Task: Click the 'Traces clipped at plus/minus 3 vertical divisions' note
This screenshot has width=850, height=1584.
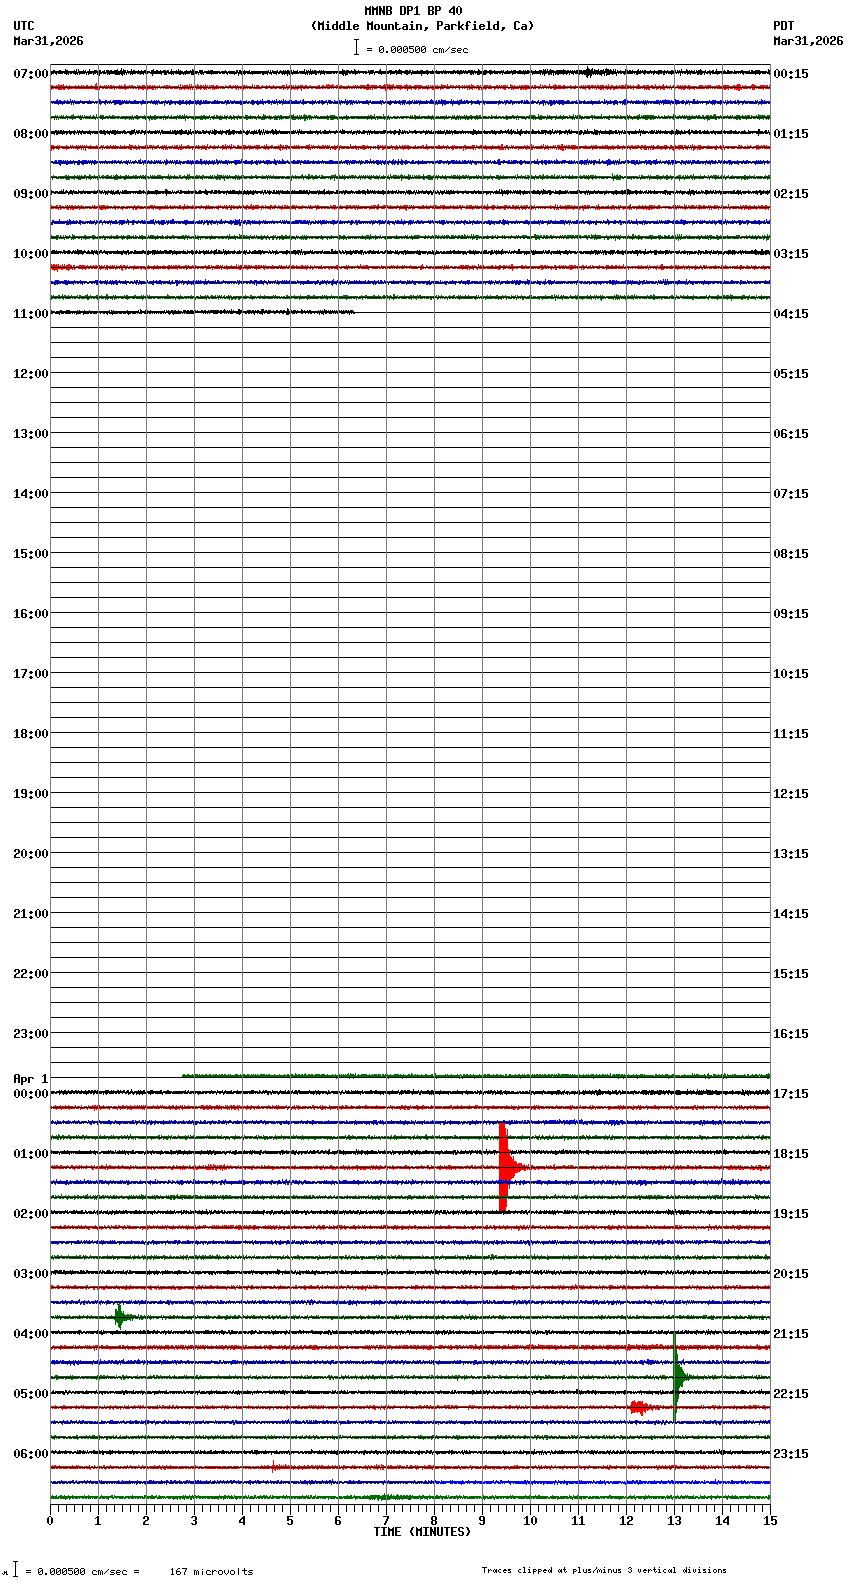Action: point(604,1570)
